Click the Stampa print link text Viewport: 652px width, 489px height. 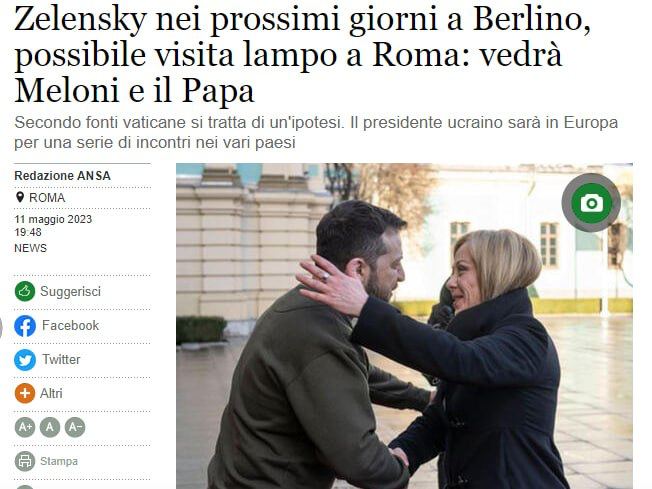pos(59,461)
